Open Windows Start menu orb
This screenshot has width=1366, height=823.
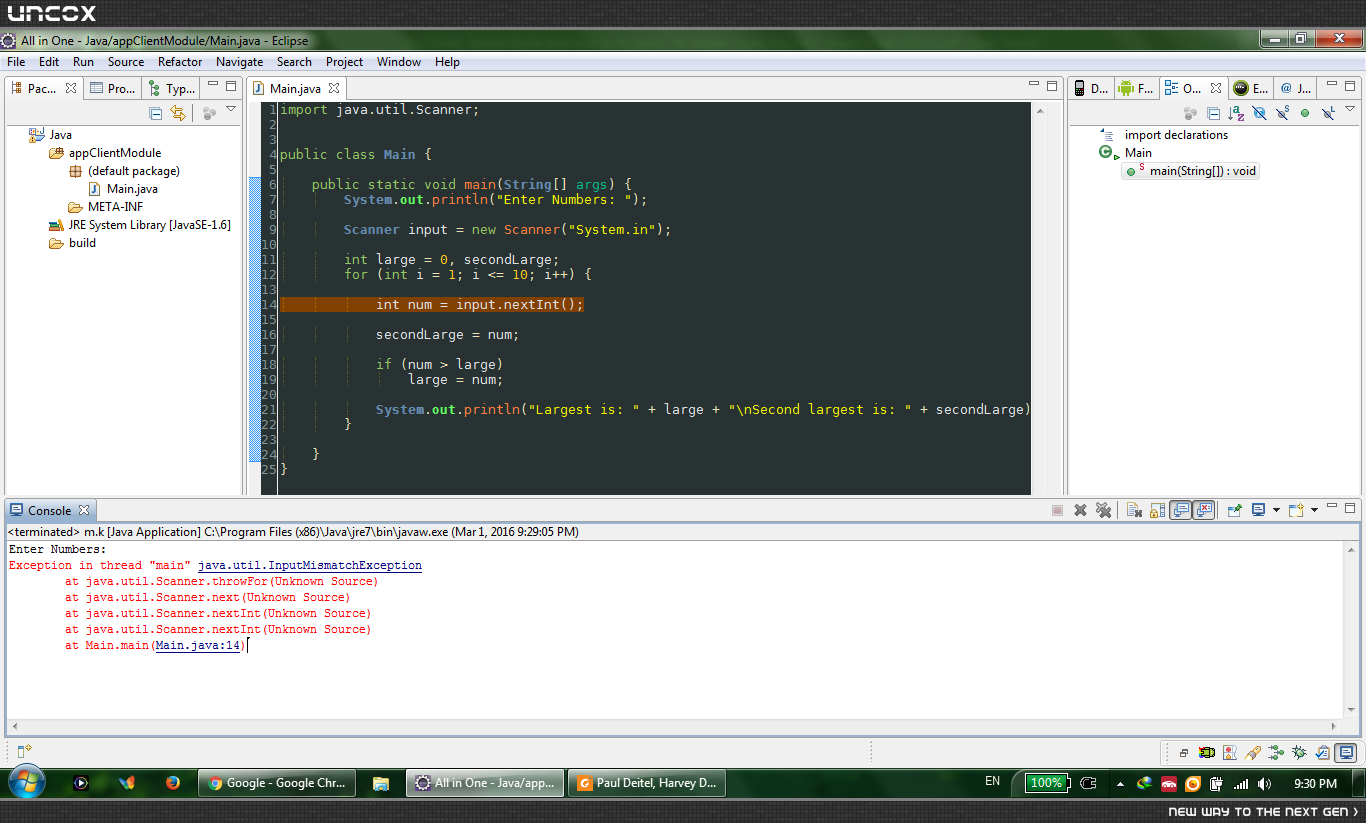[x=25, y=782]
